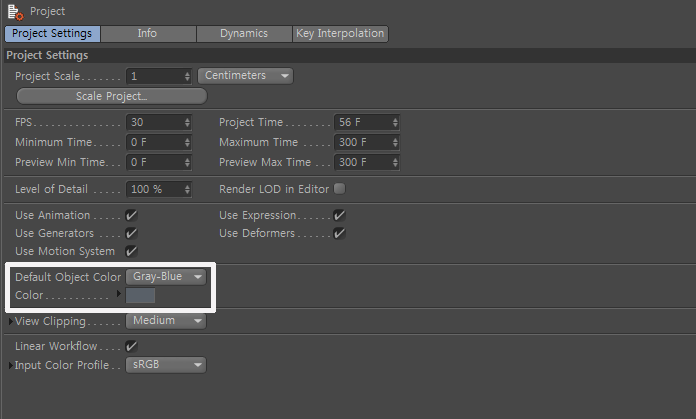Click the Level of Detail stepper arrows
Viewport: 696px width, 419px height.
point(187,190)
